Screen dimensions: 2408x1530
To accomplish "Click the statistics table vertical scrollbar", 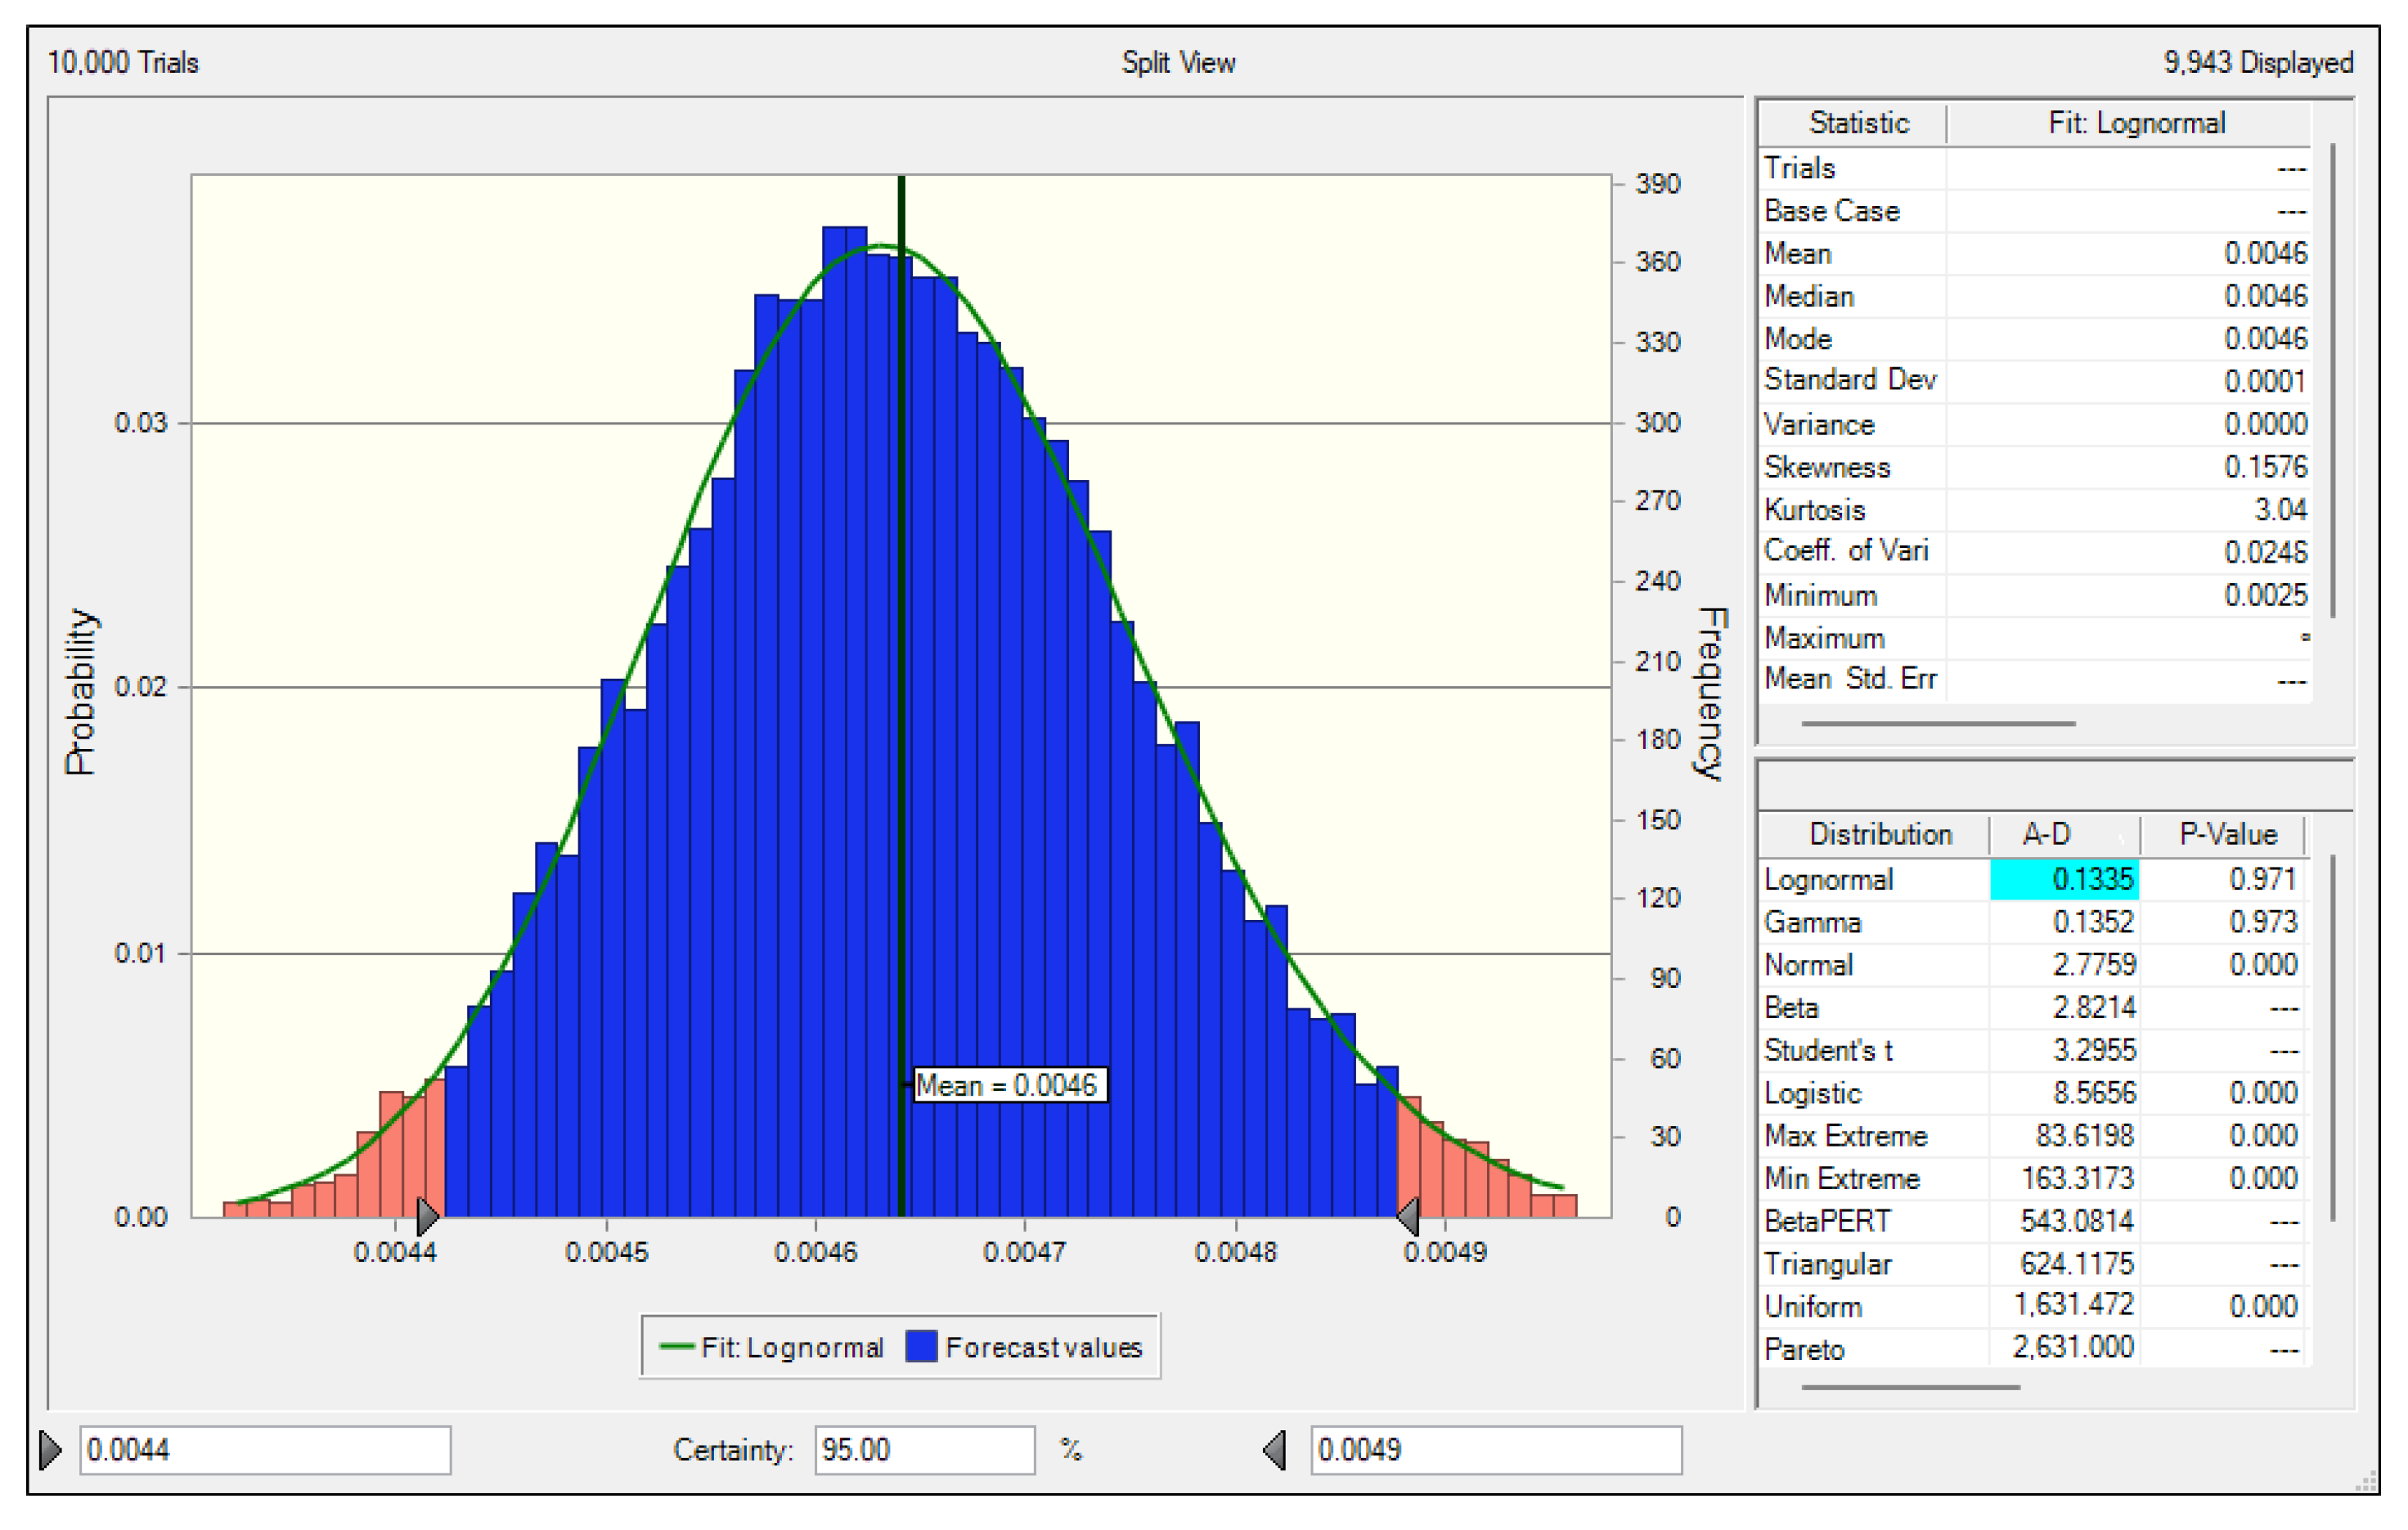I will pyautogui.click(x=2333, y=380).
